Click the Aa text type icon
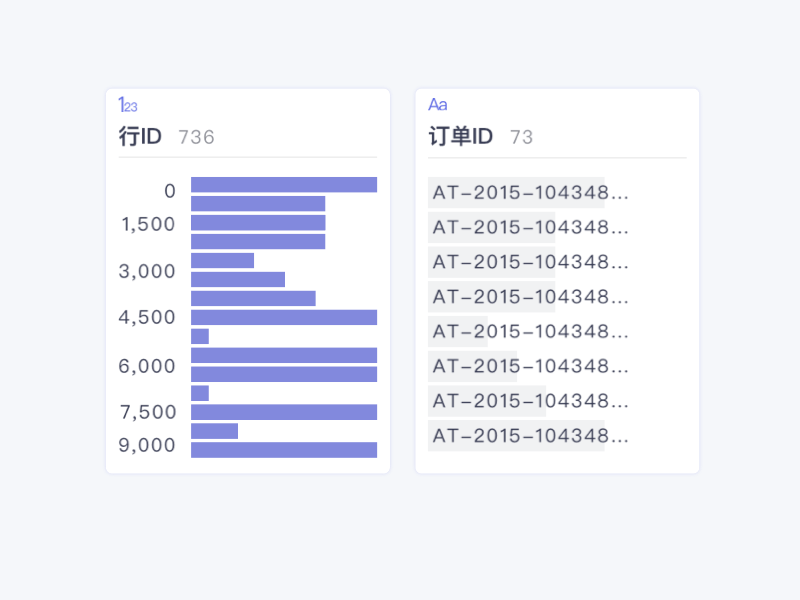 tap(437, 105)
